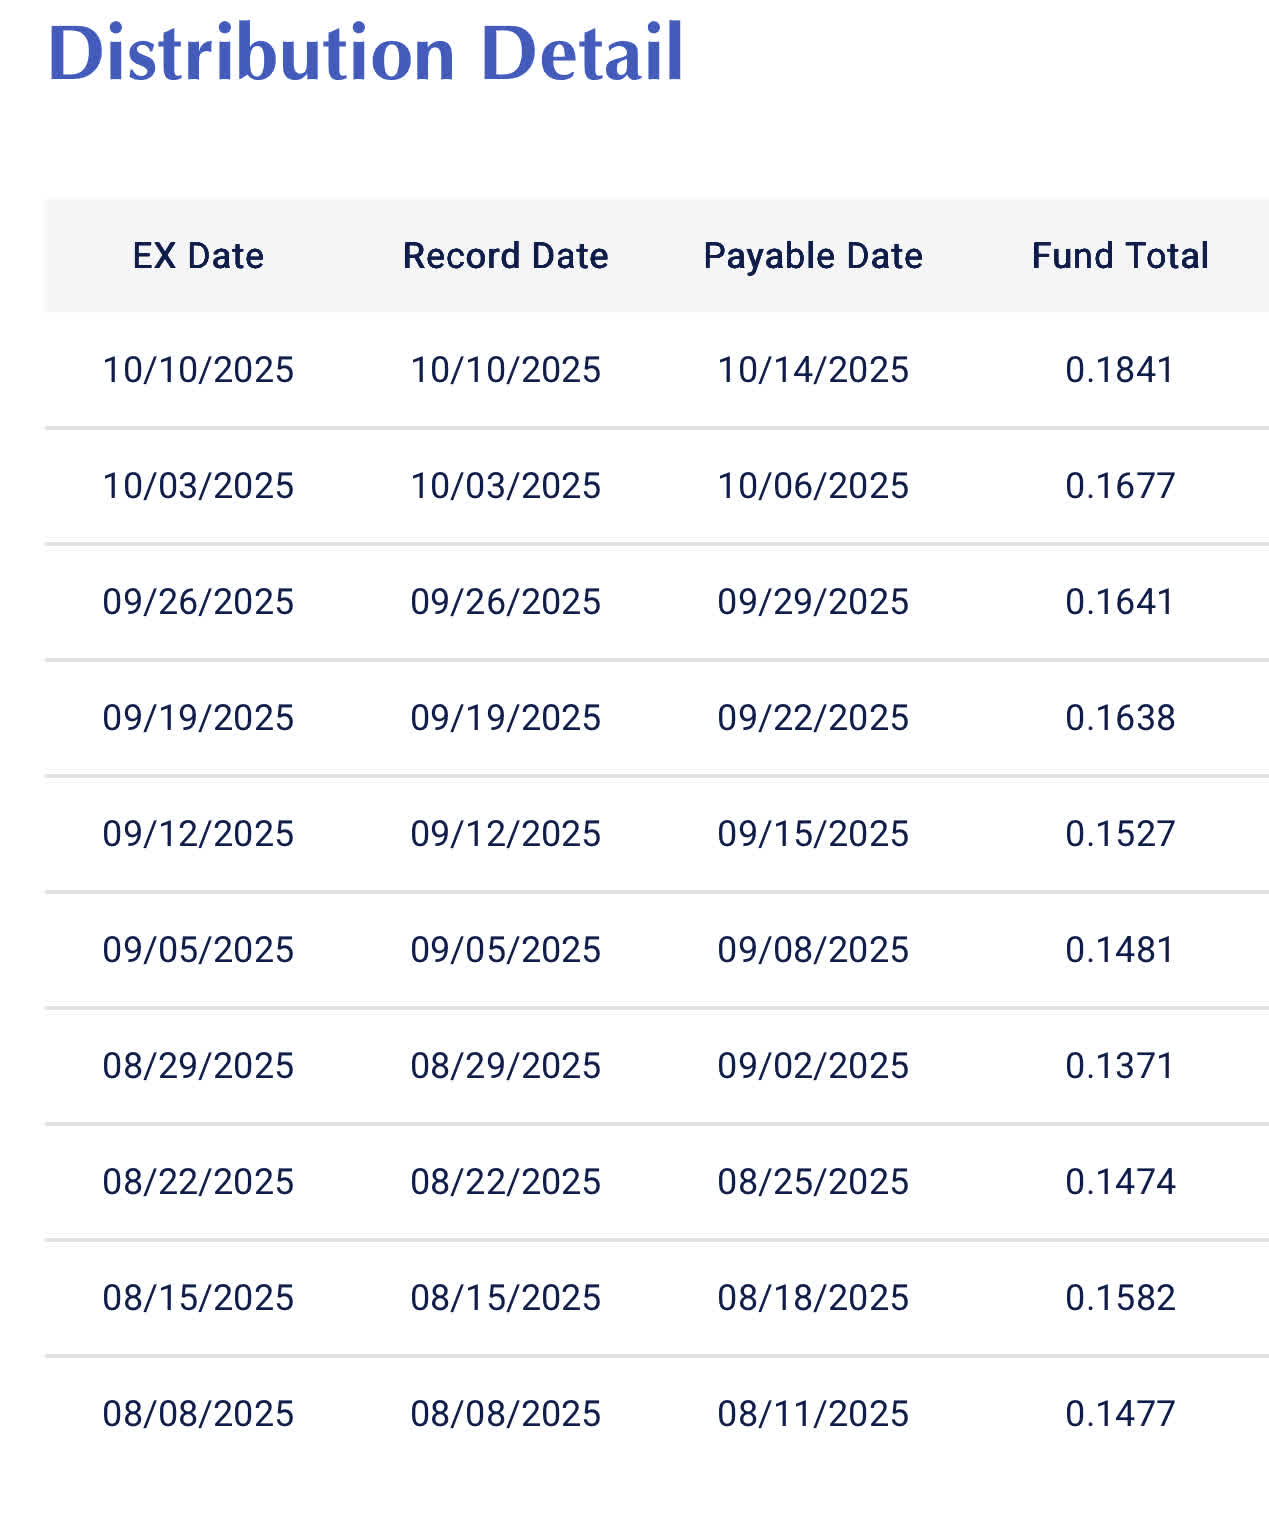Image resolution: width=1269 pixels, height=1518 pixels.
Task: Click the fund total 0.1582
Action: (1120, 1298)
